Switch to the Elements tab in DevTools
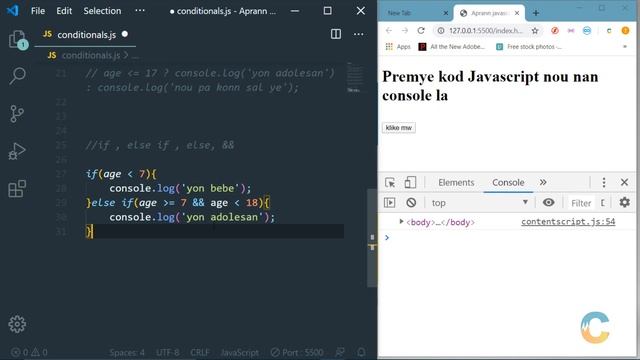640x360 pixels. [456, 182]
